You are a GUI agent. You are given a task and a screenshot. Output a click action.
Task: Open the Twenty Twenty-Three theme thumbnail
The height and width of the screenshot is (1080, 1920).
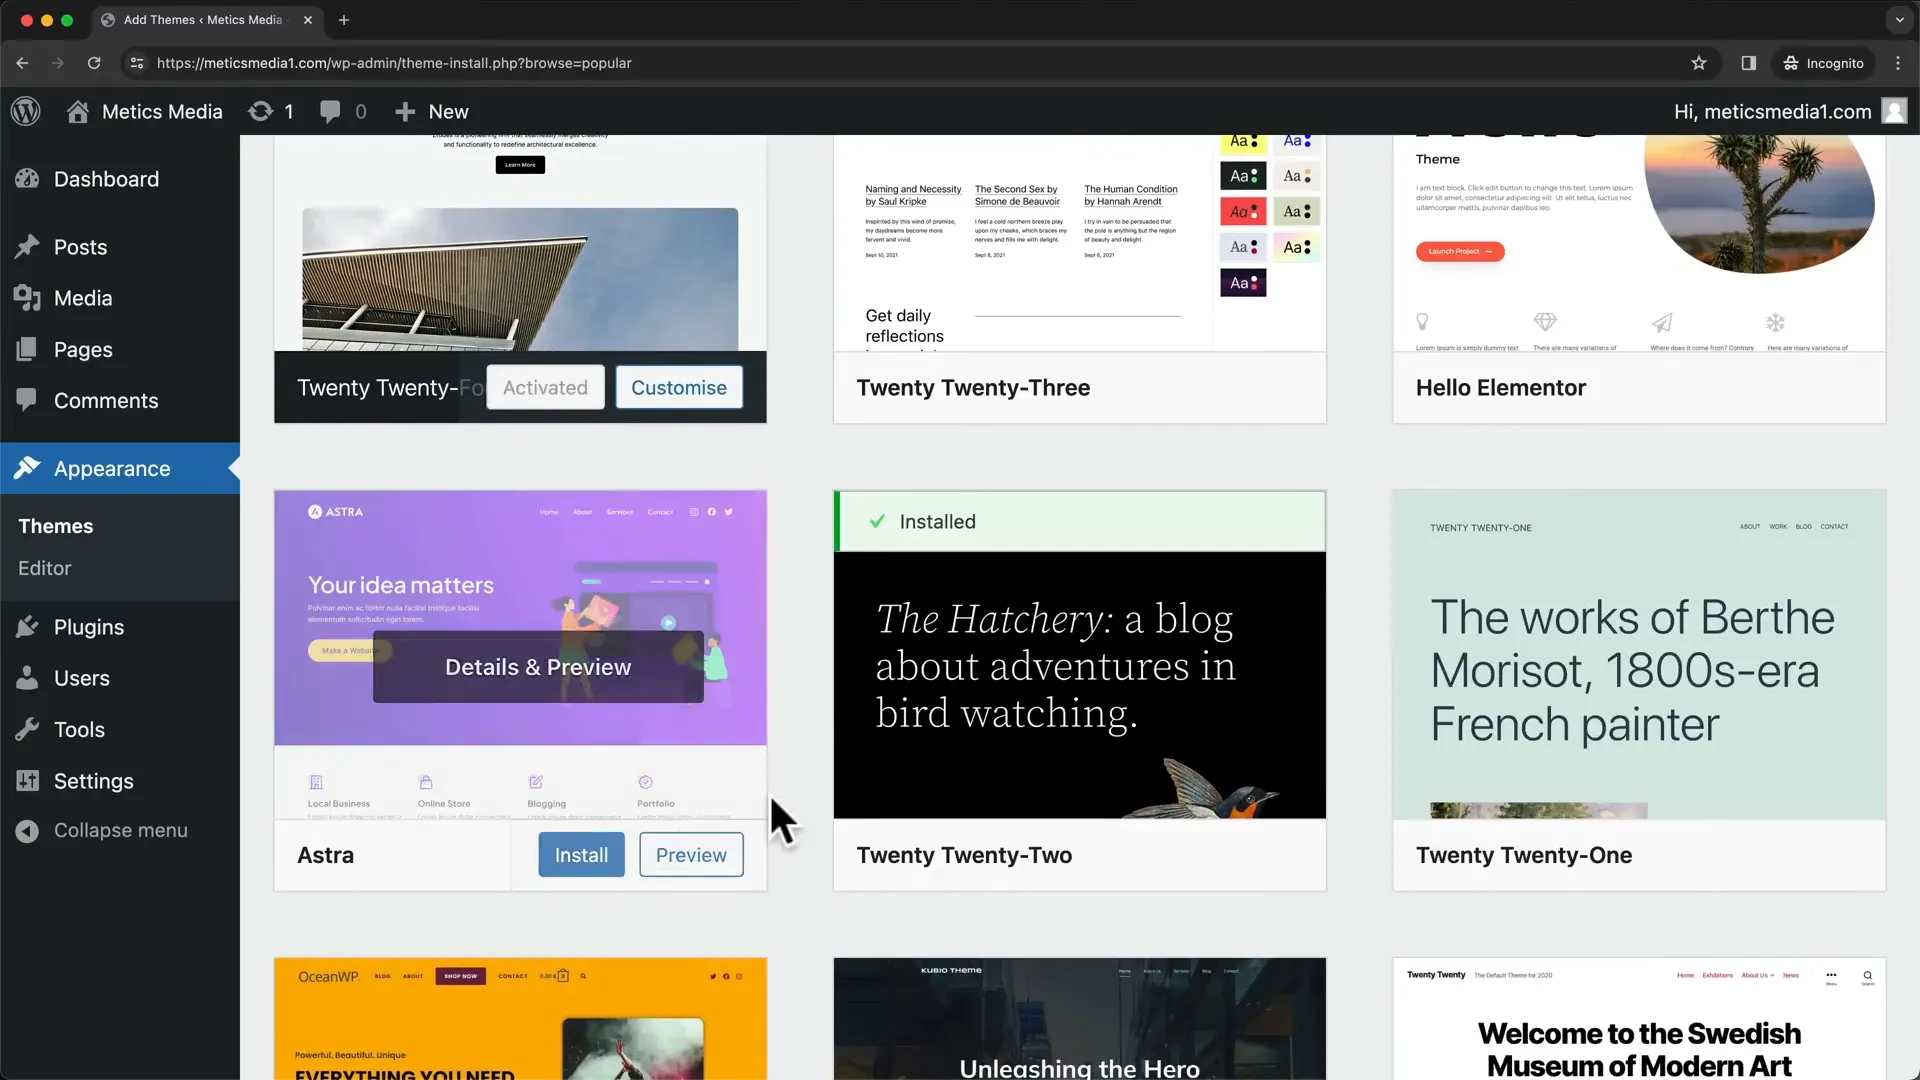click(1080, 243)
